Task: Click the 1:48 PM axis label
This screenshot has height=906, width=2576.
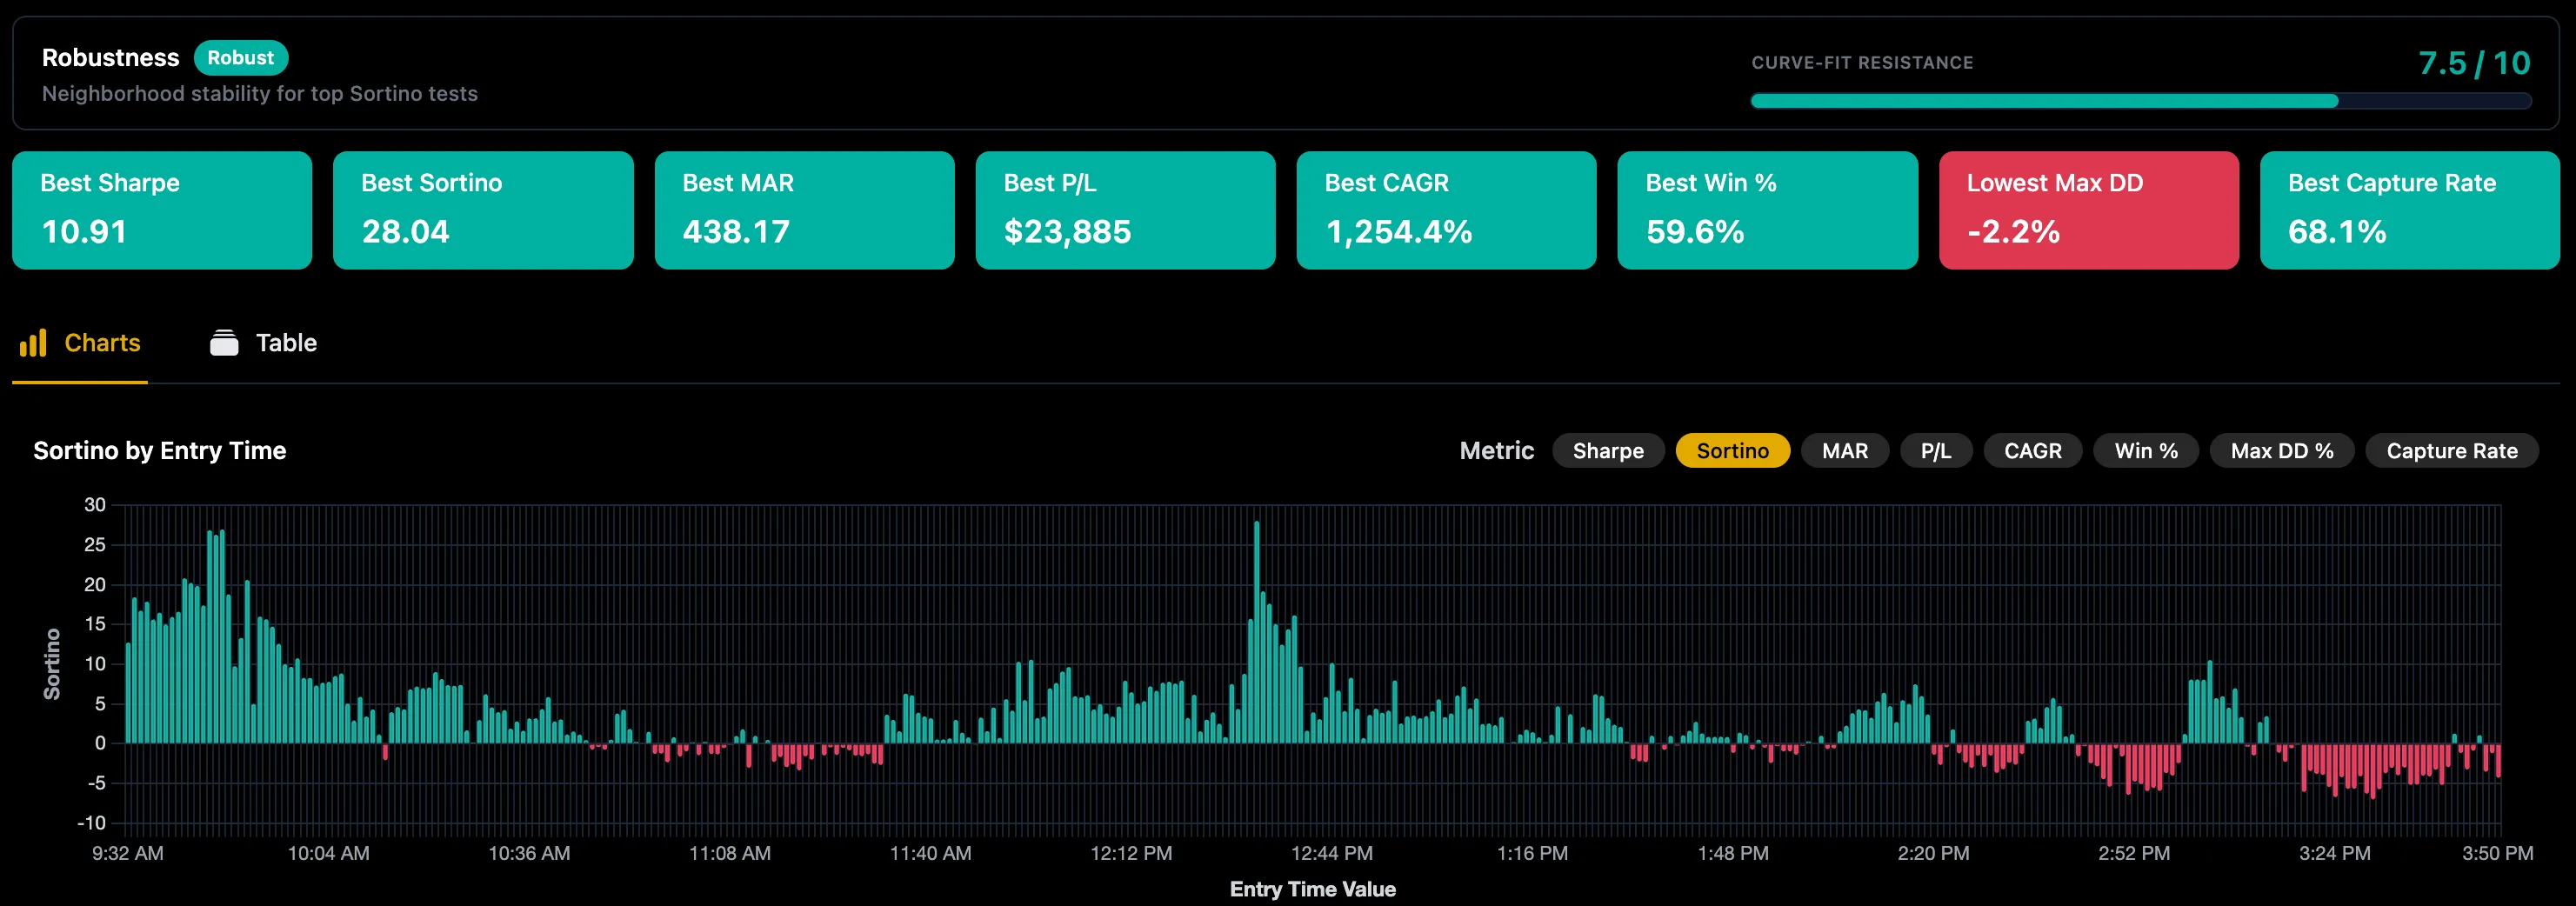Action: click(1733, 853)
